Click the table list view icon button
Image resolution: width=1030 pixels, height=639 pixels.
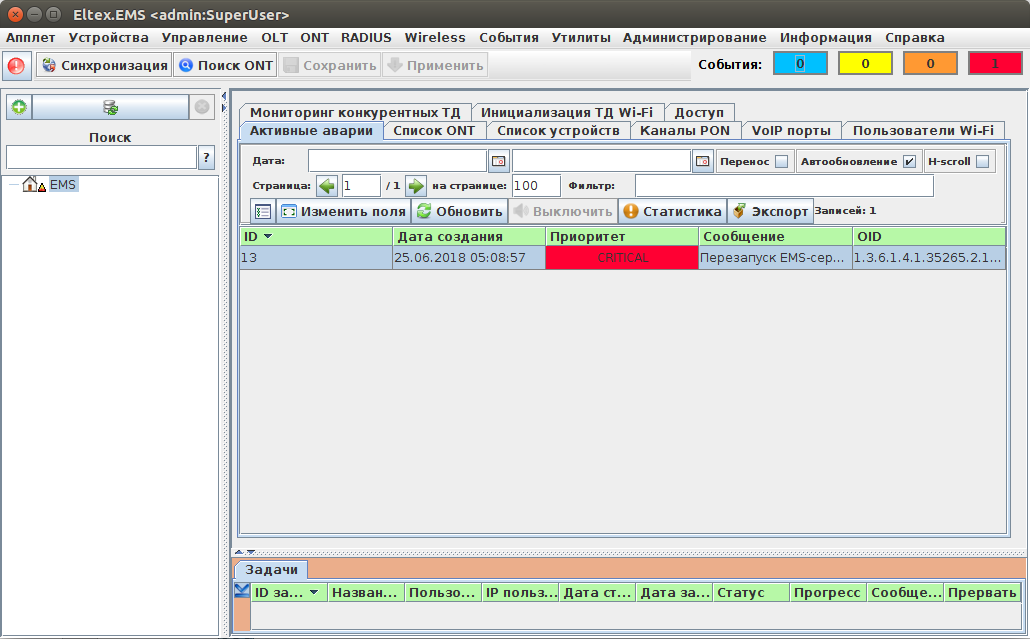coord(263,211)
